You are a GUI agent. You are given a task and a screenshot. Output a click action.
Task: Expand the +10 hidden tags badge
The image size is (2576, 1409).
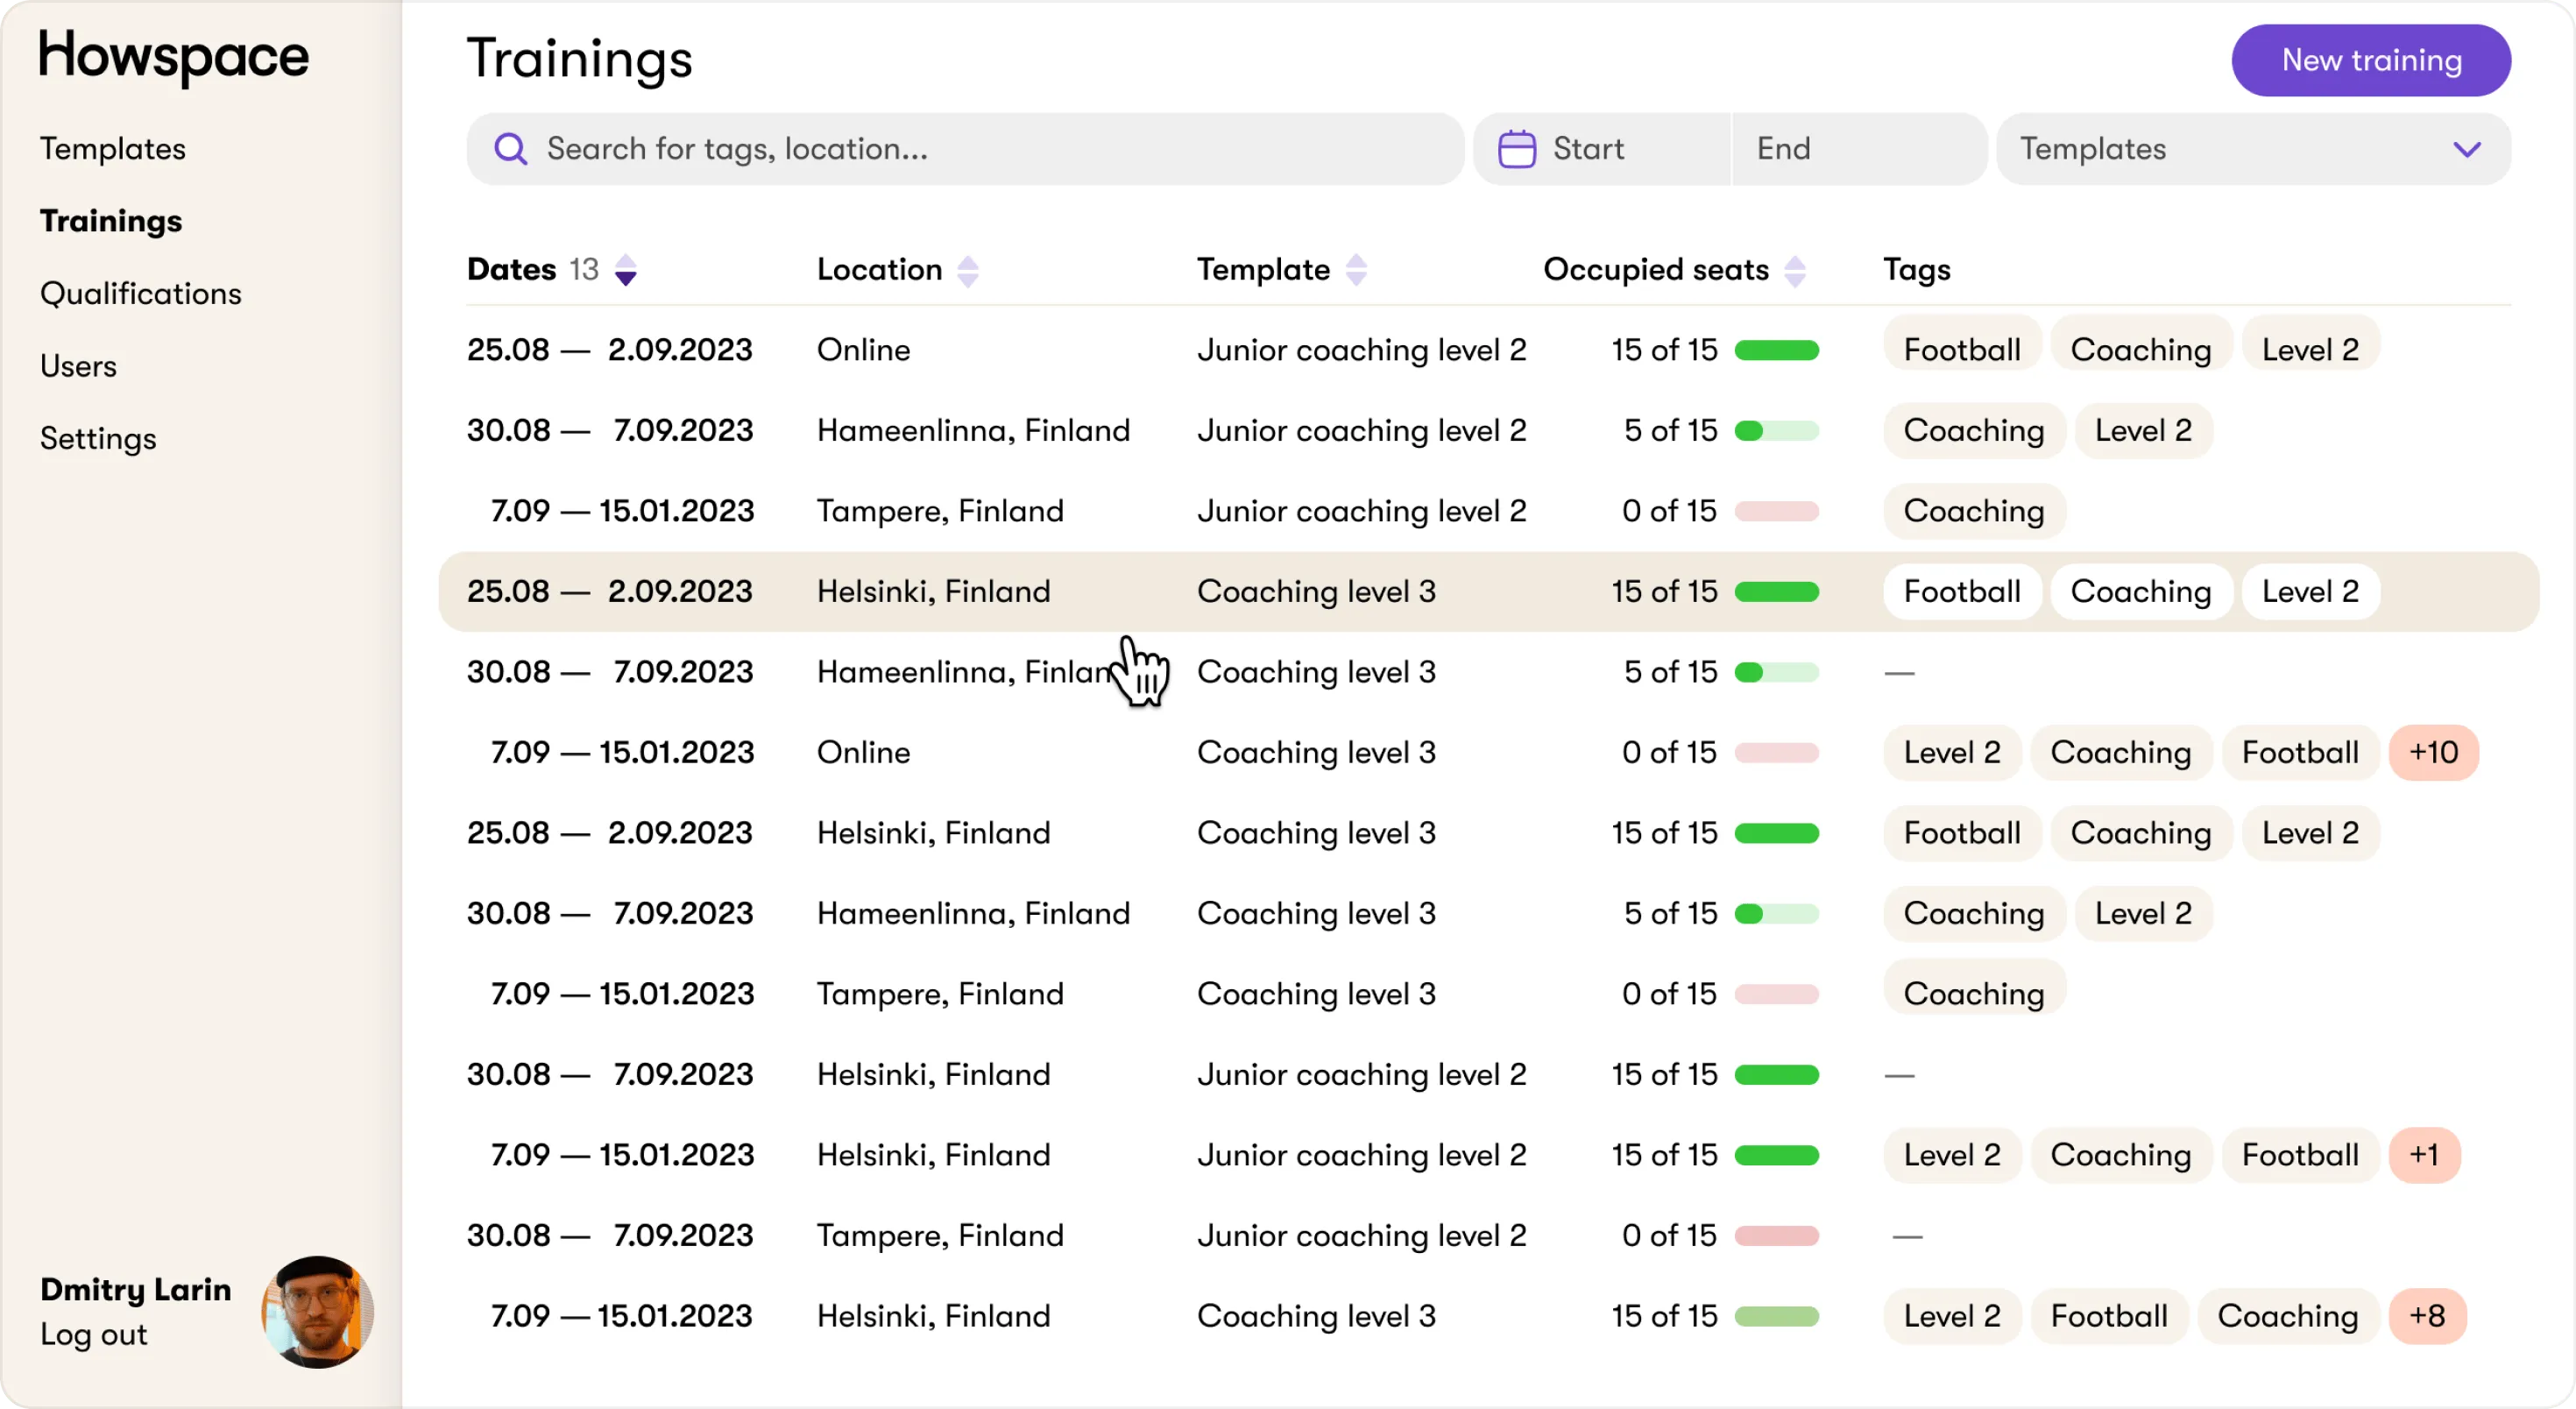[2432, 752]
